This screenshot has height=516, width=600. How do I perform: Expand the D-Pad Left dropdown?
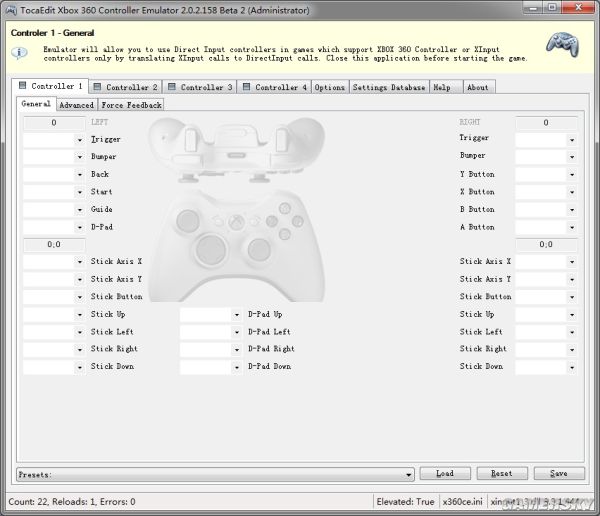[237, 332]
